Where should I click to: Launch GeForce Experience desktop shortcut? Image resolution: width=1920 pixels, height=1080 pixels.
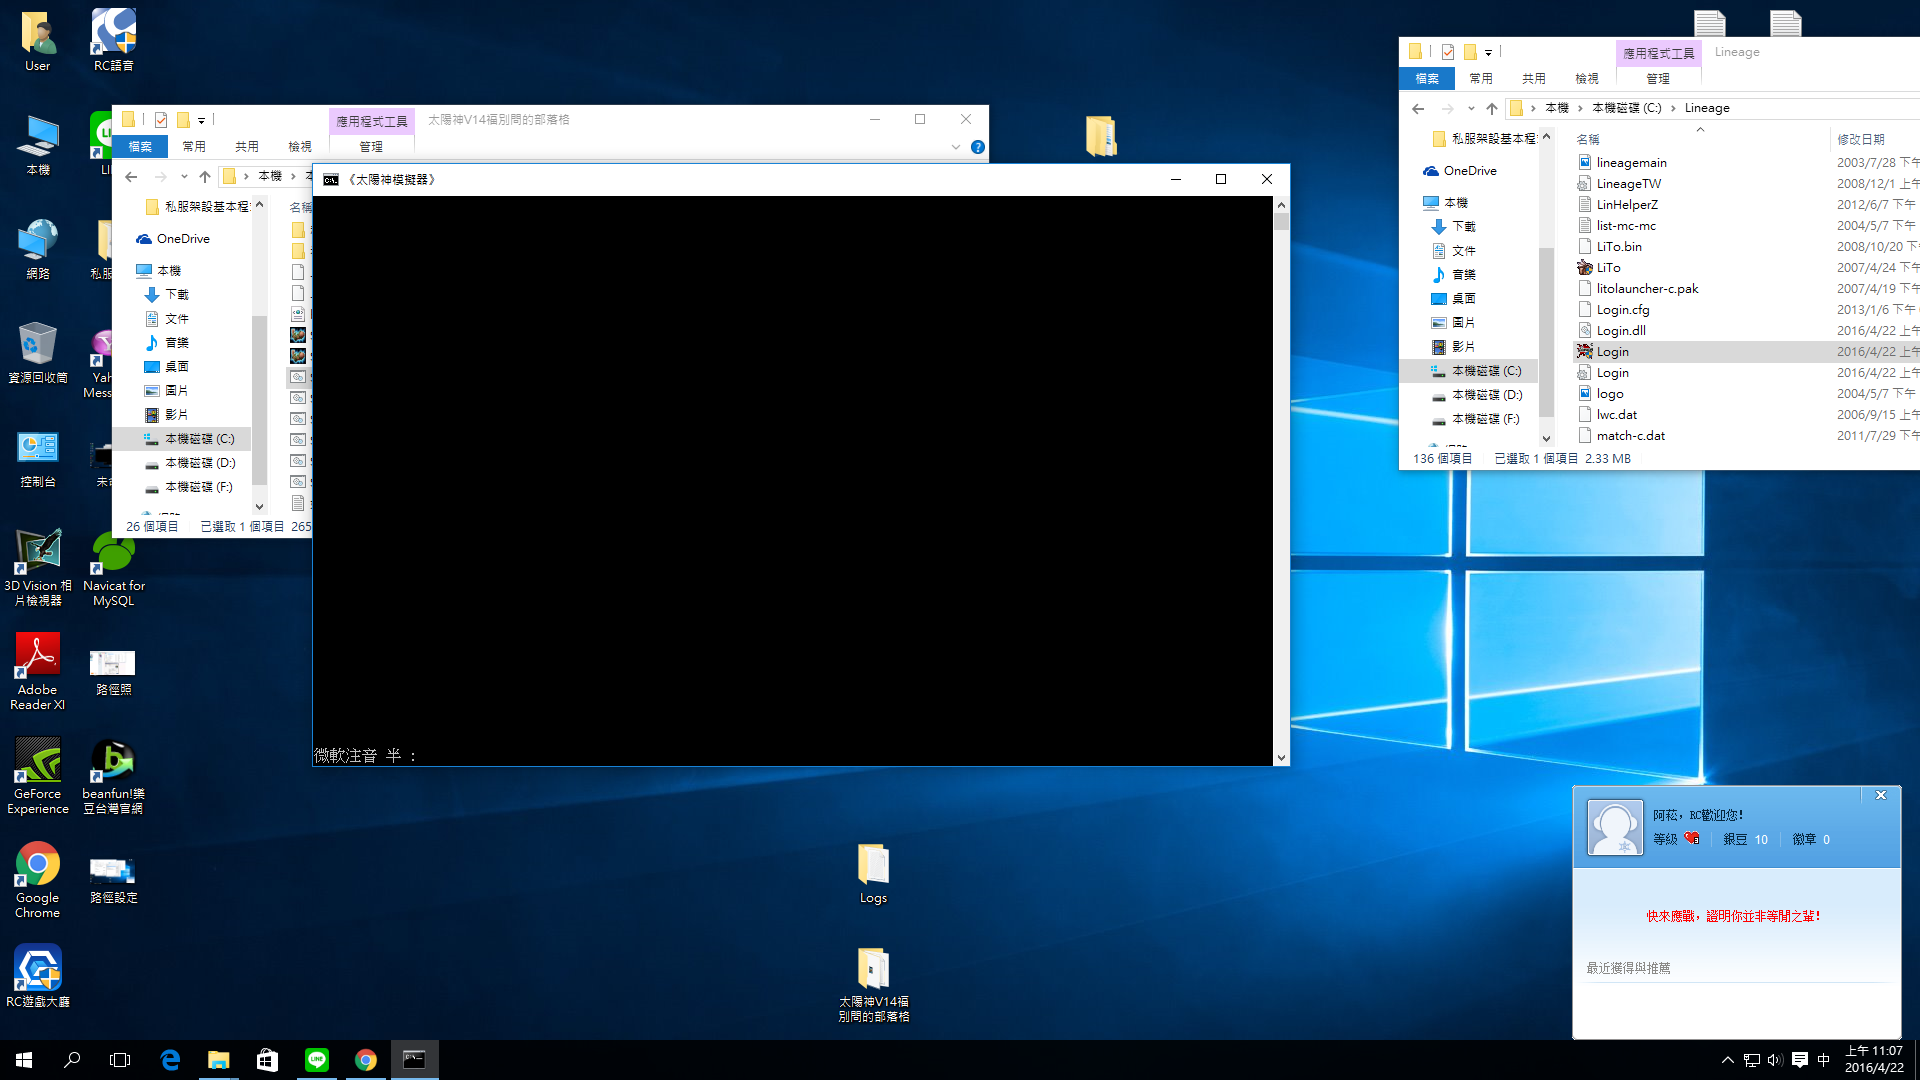pyautogui.click(x=37, y=776)
